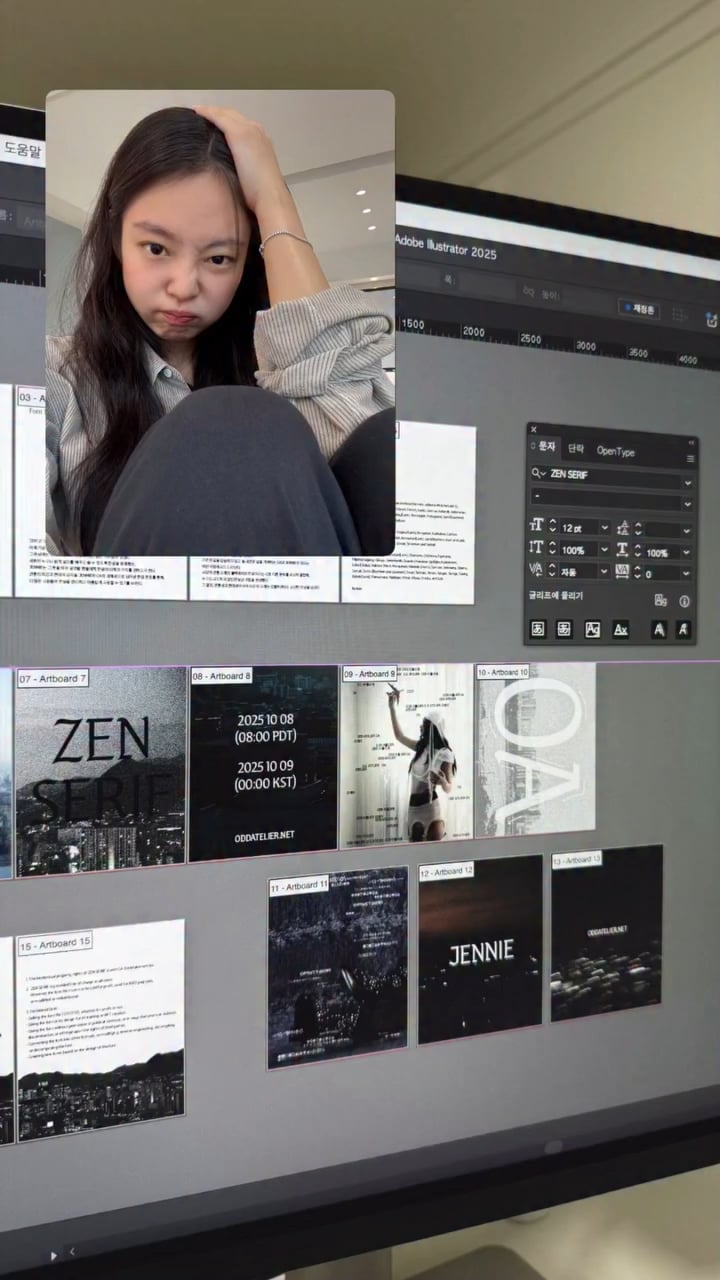Toggle the glyph snap options icon beside info
This screenshot has width=720, height=1280.
660,600
